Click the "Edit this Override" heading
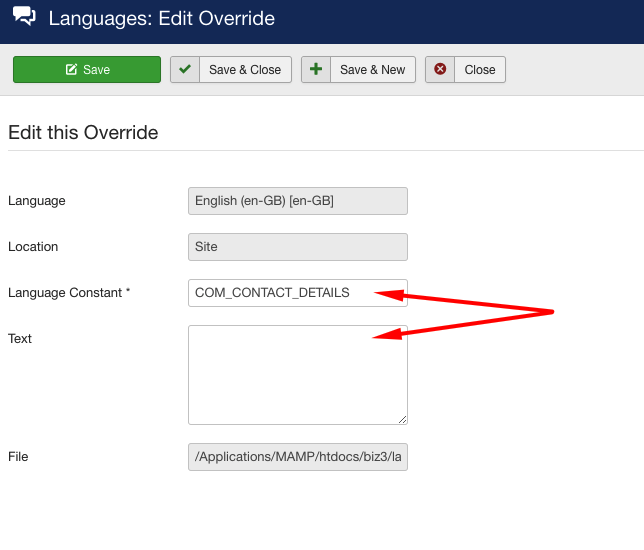The width and height of the screenshot is (644, 550). [x=83, y=132]
